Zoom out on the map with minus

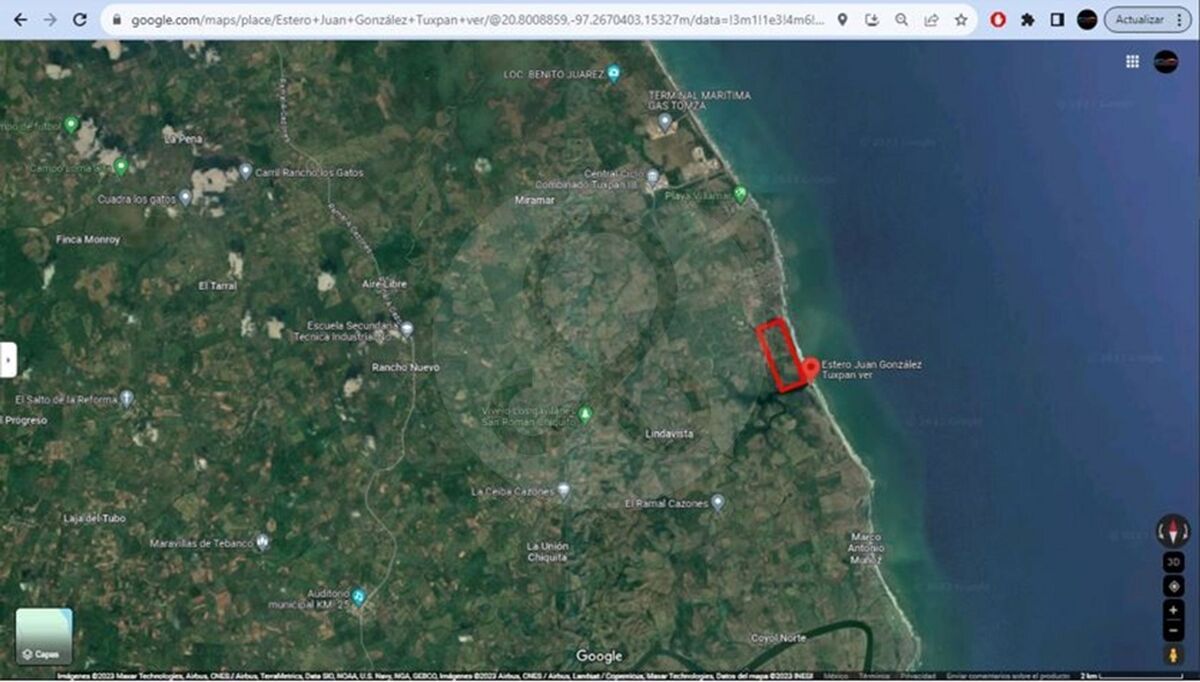click(x=1174, y=632)
